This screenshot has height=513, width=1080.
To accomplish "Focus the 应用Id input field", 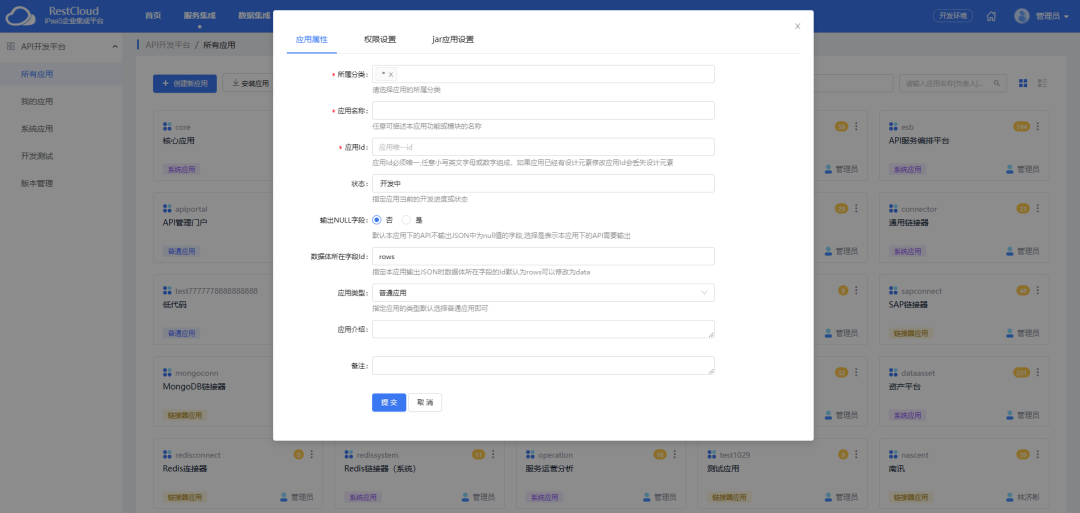I will 543,147.
